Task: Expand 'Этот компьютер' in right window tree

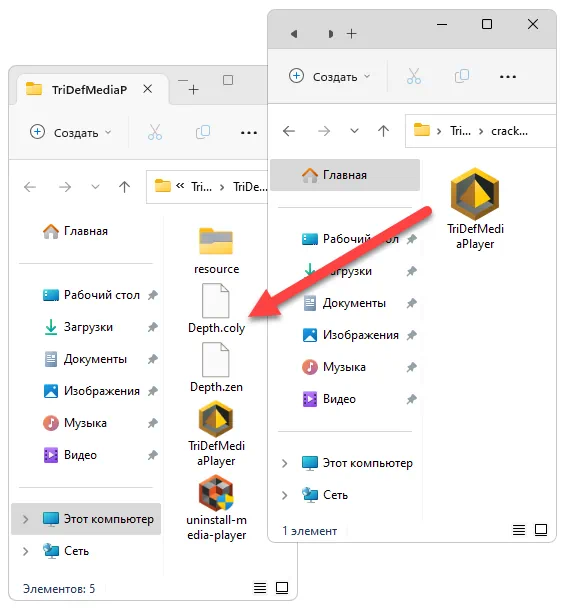Action: [285, 463]
